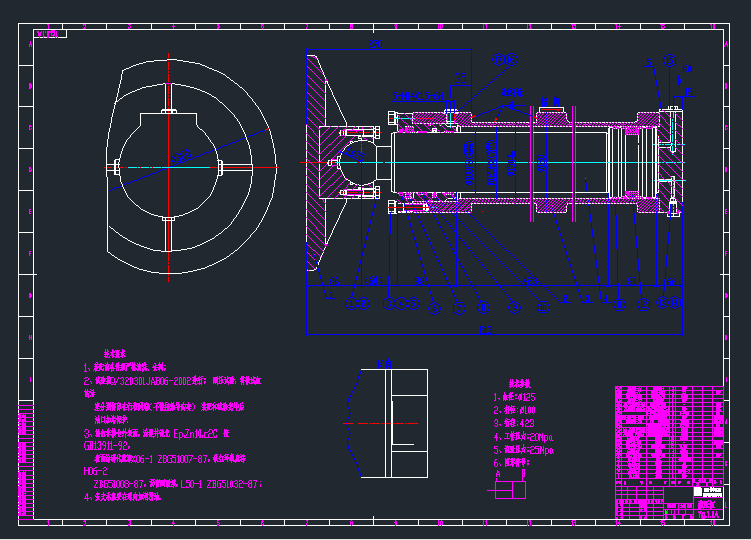The height and width of the screenshot is (540, 751).
Task: Select the EpZn10.c2C coating note text
Action: pos(195,434)
